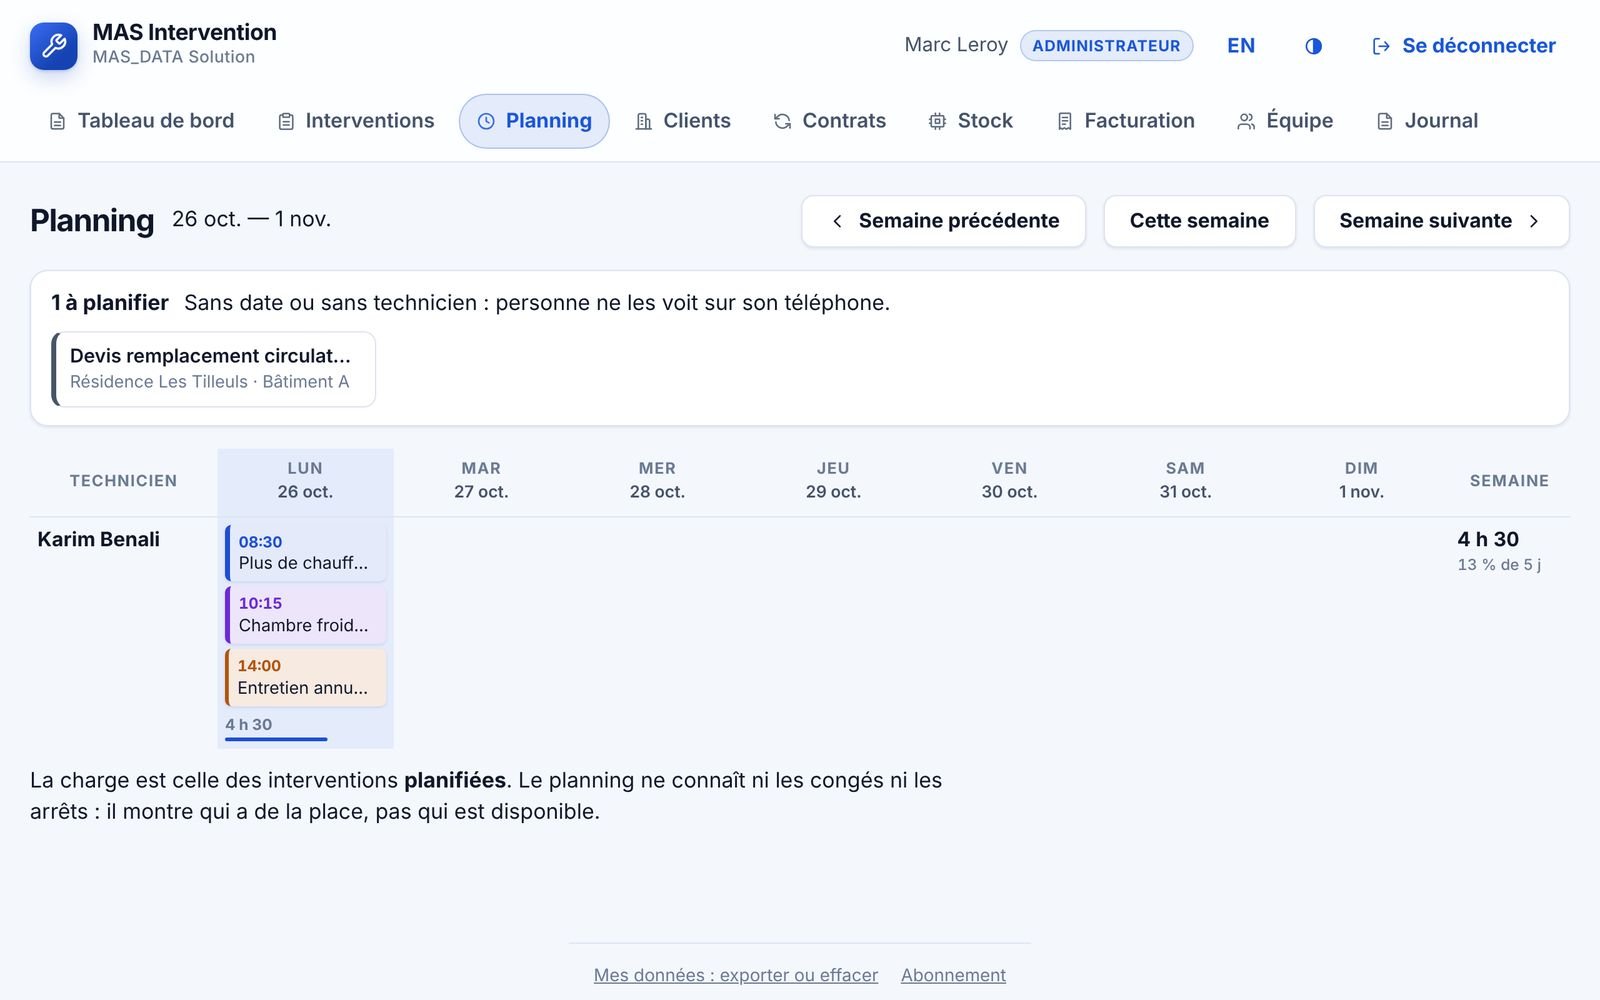Open the 10:15 Chambre froid... intervention
Image resolution: width=1600 pixels, height=1000 pixels.
(306, 614)
